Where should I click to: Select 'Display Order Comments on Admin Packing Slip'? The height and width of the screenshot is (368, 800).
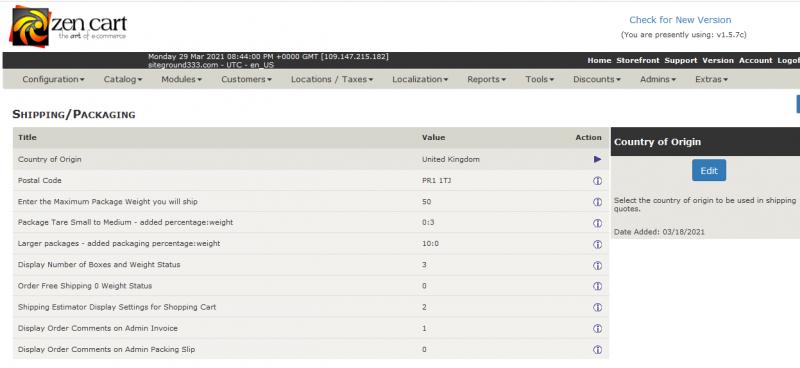coord(106,350)
